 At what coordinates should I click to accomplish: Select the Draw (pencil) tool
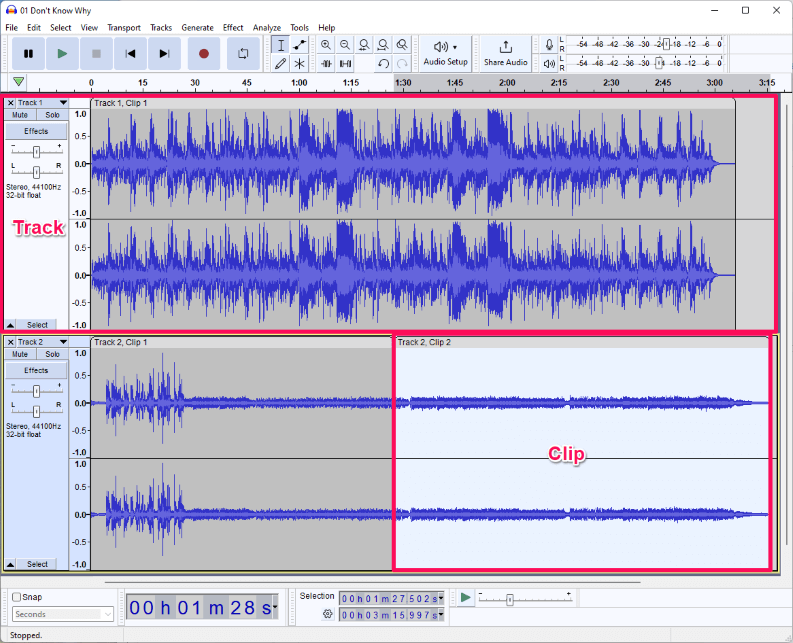[281, 64]
